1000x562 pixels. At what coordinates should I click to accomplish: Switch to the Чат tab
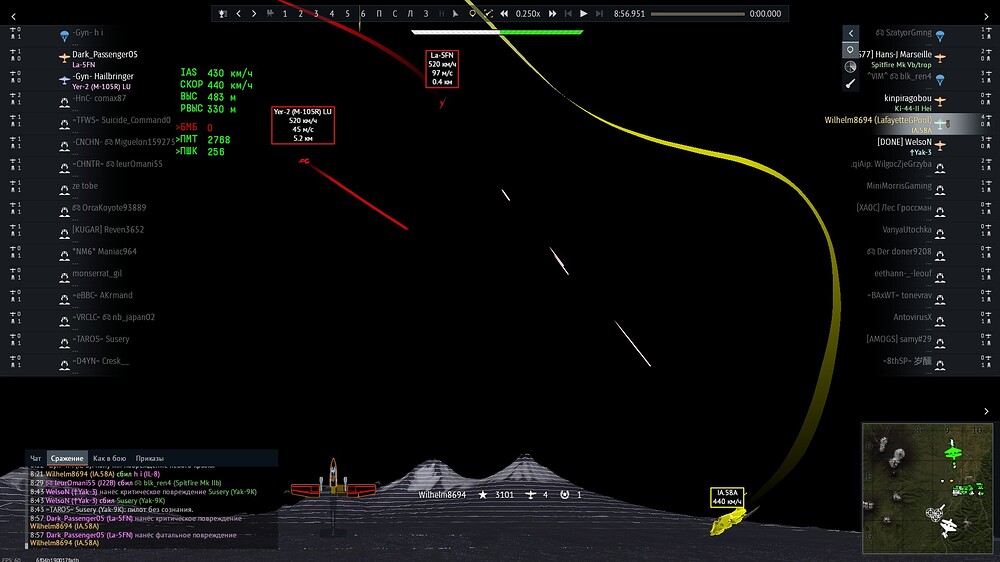point(36,458)
